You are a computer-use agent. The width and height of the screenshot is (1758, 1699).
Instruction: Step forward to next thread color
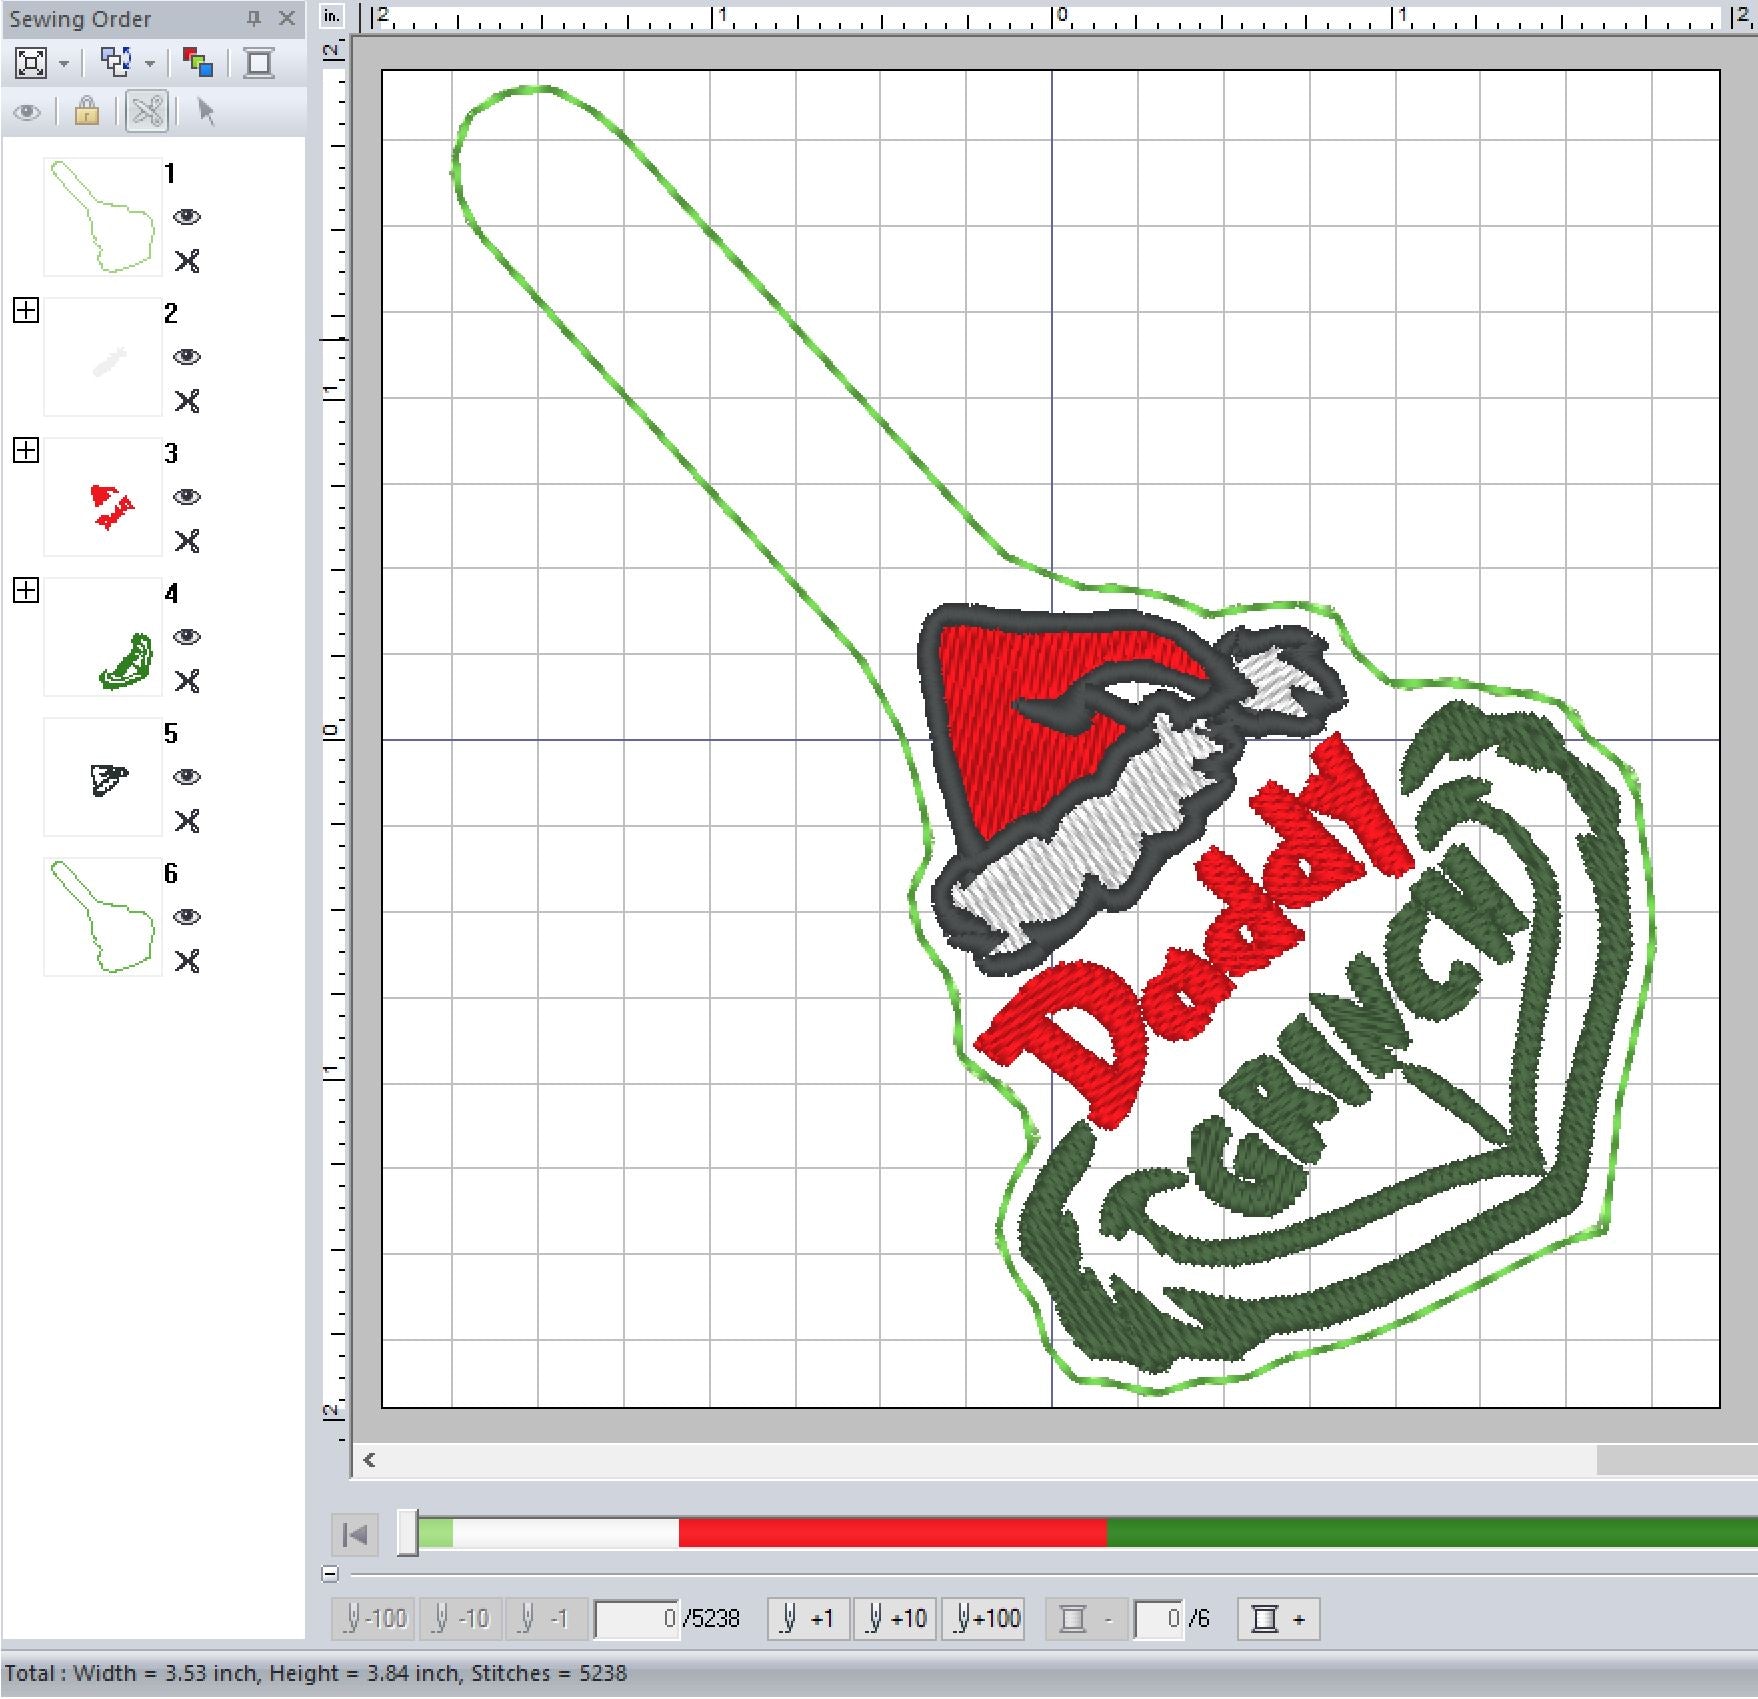(1278, 1619)
